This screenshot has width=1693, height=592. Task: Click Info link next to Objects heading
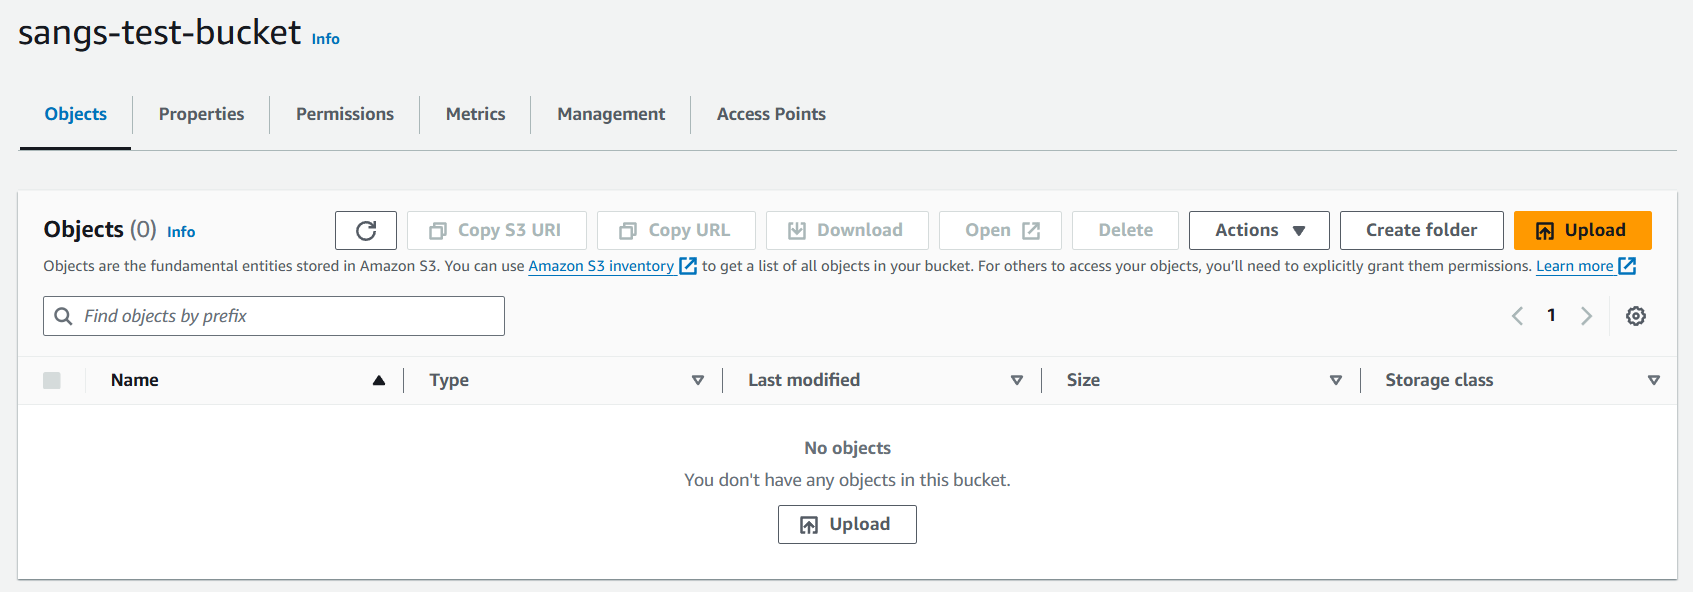tap(181, 232)
